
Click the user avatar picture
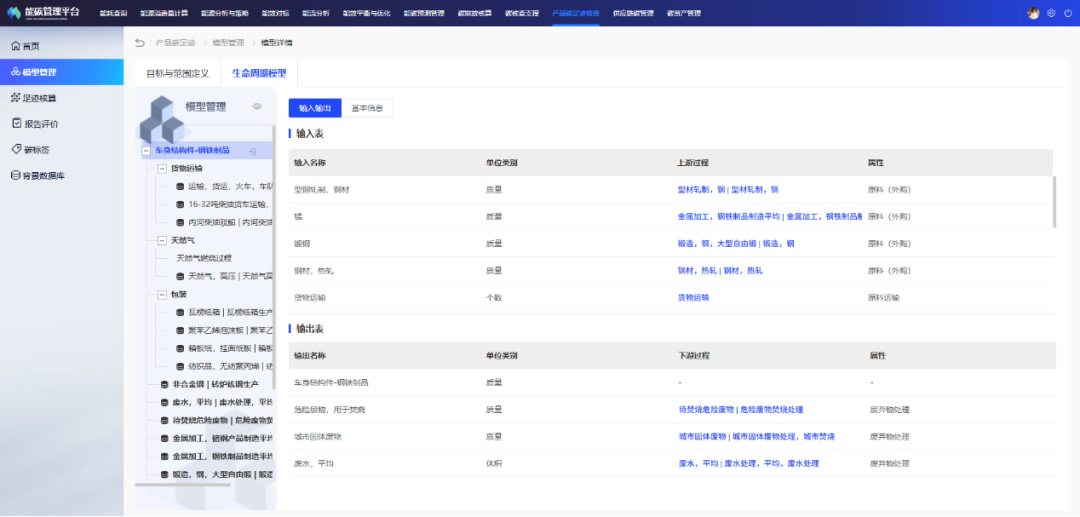pyautogui.click(x=1034, y=13)
